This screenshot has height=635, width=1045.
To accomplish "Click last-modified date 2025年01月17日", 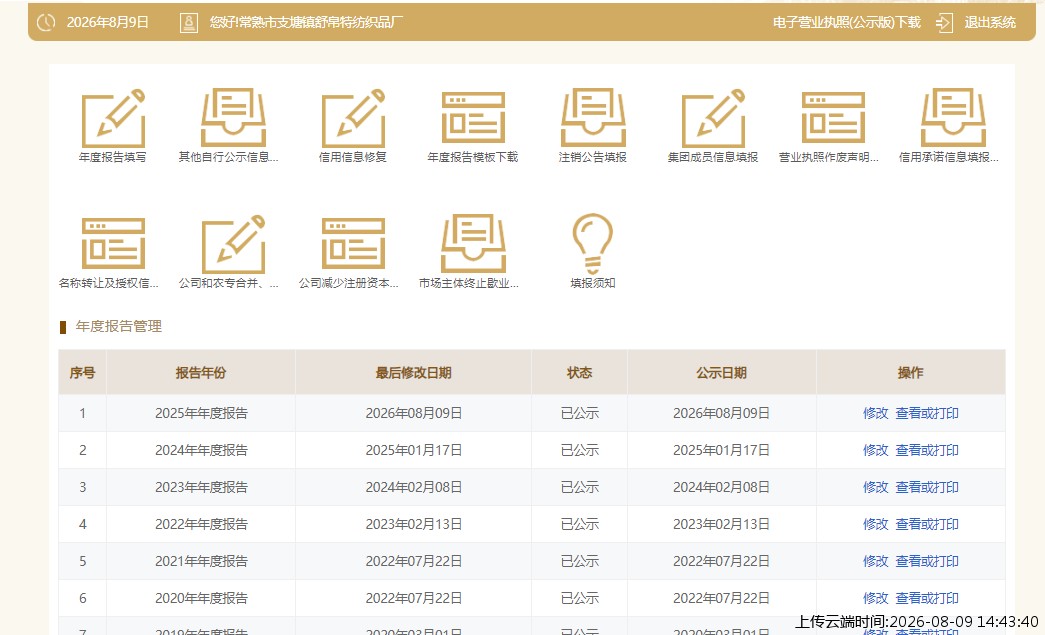I will pyautogui.click(x=413, y=450).
